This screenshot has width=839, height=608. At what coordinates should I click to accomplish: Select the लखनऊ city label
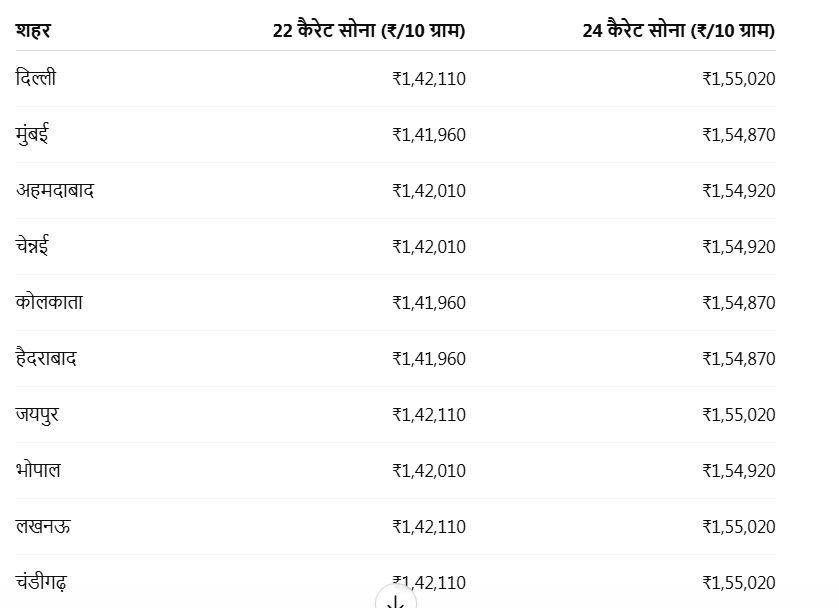(43, 527)
